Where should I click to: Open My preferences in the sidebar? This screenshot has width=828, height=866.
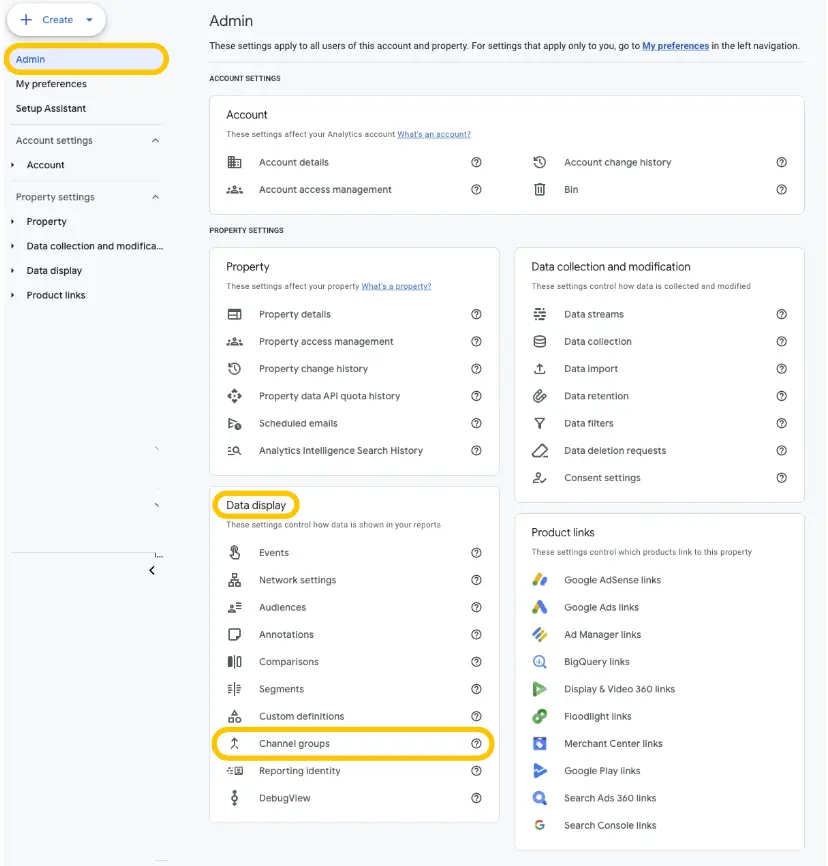click(x=51, y=84)
